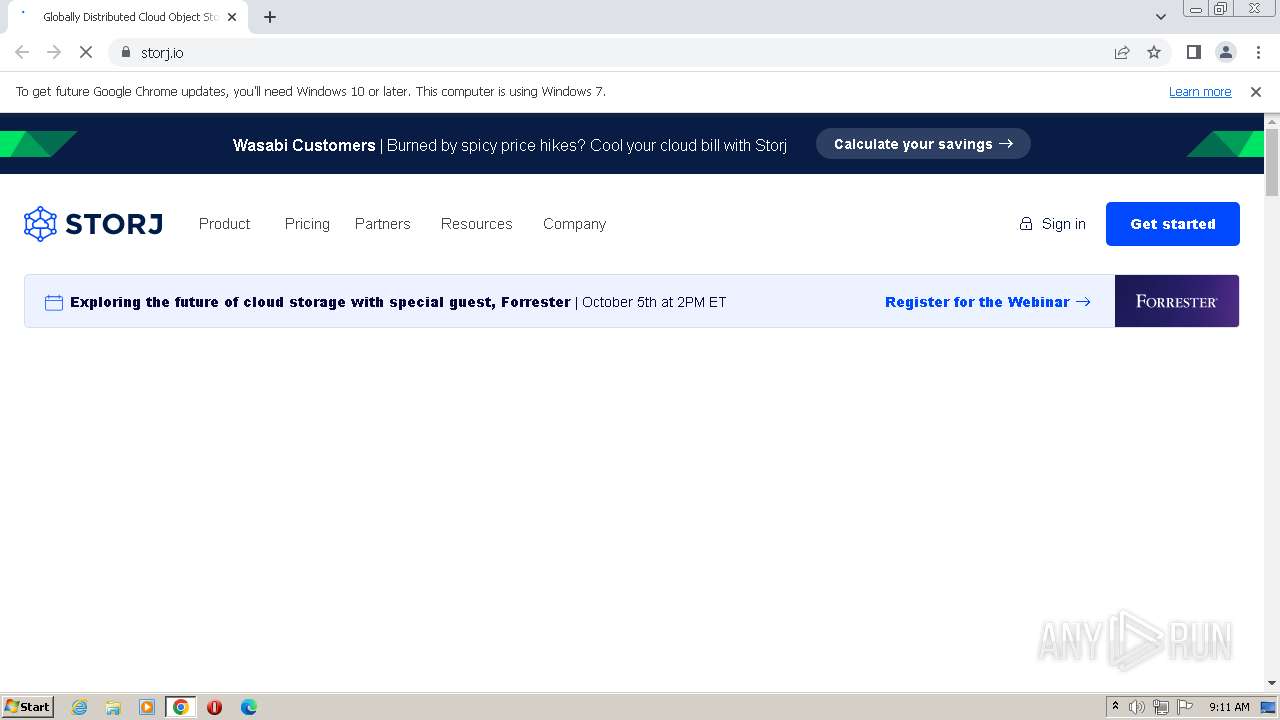Click Wasabi Customers banner text
Viewport: 1280px width, 720px height.
point(304,145)
